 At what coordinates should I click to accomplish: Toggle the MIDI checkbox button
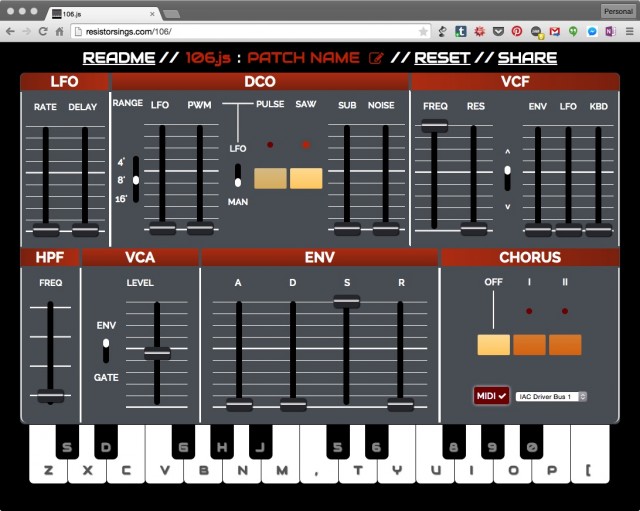point(492,396)
